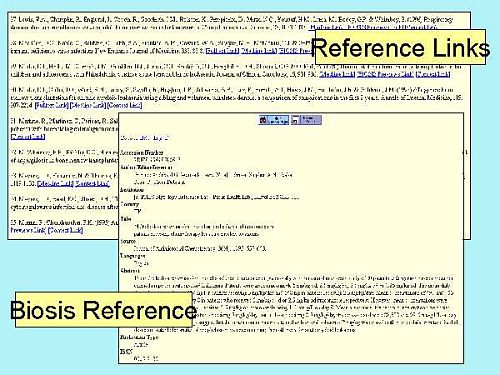
Task: Click the yellow Biosis Reference callout
Action: point(103,309)
